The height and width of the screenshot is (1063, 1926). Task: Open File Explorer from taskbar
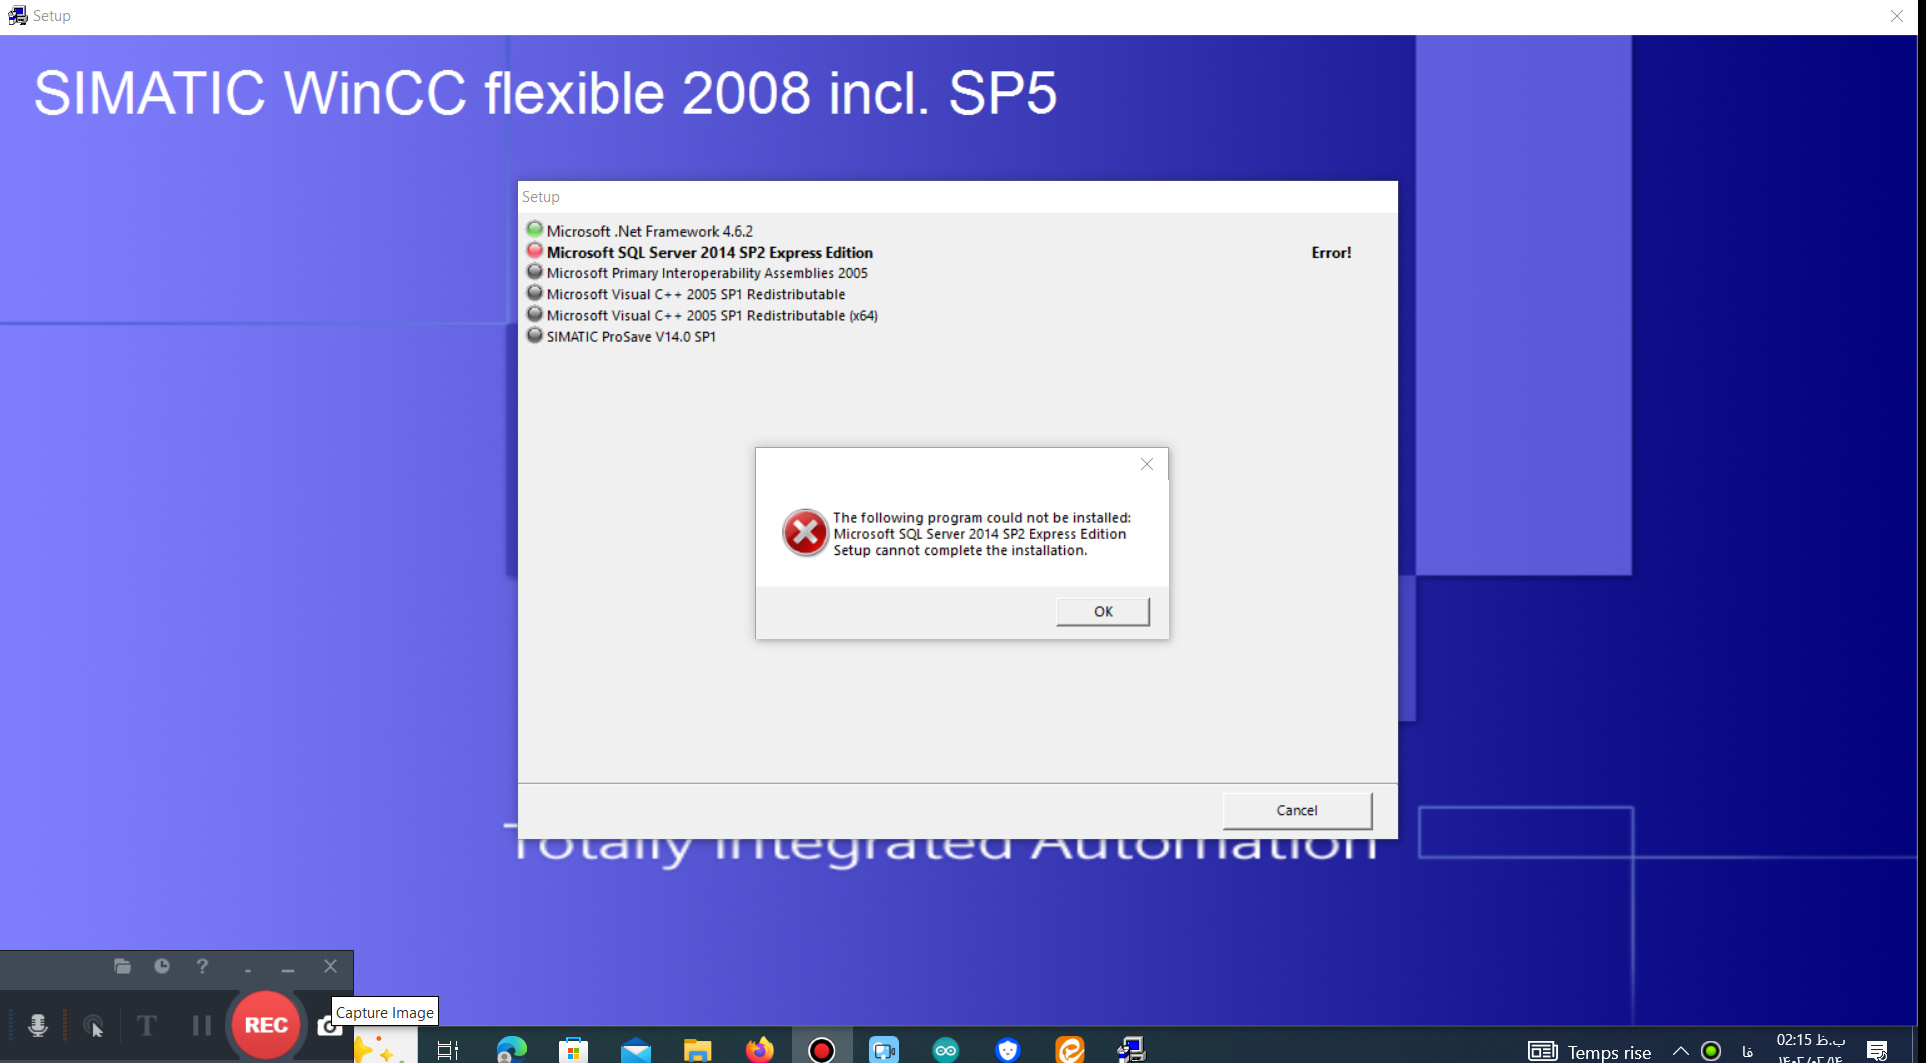tap(697, 1050)
